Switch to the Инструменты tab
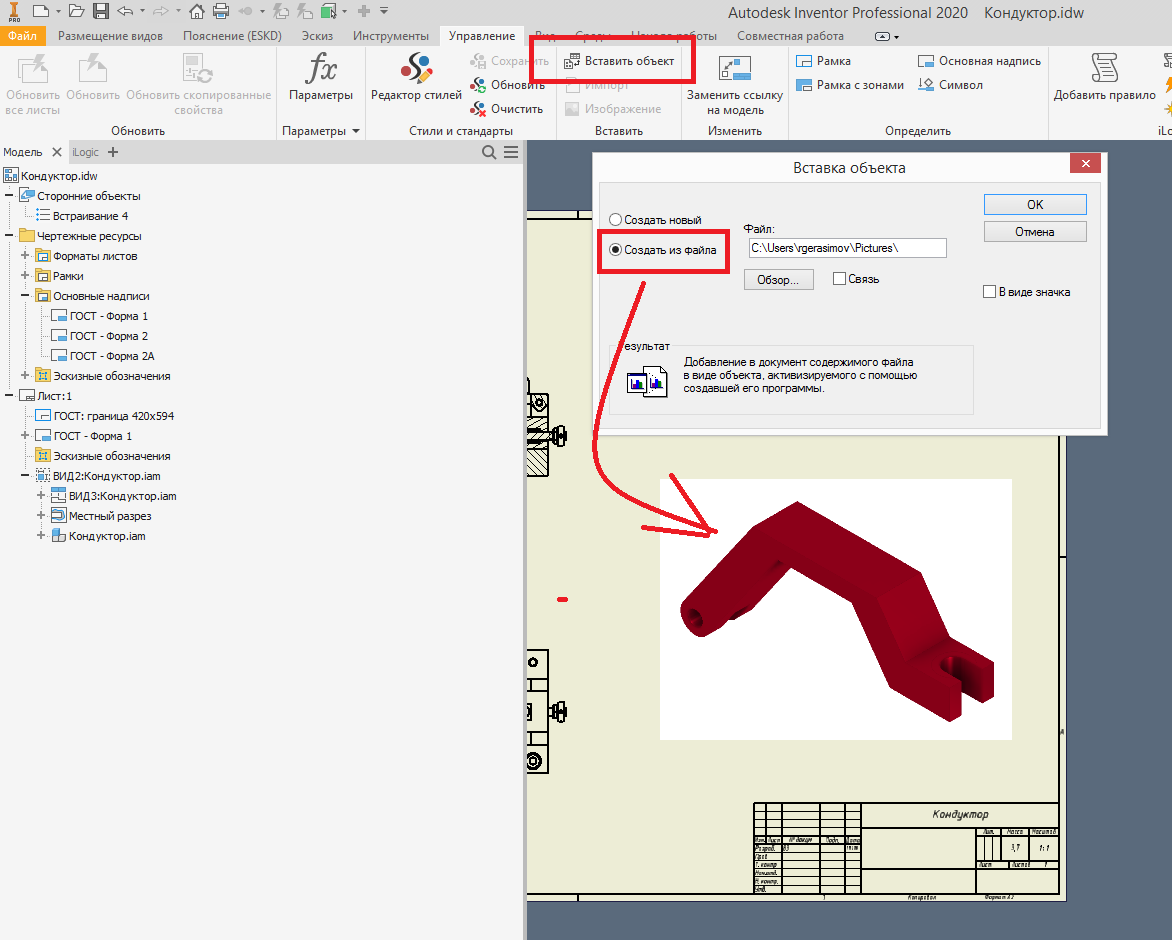The height and width of the screenshot is (940, 1172). pos(391,36)
